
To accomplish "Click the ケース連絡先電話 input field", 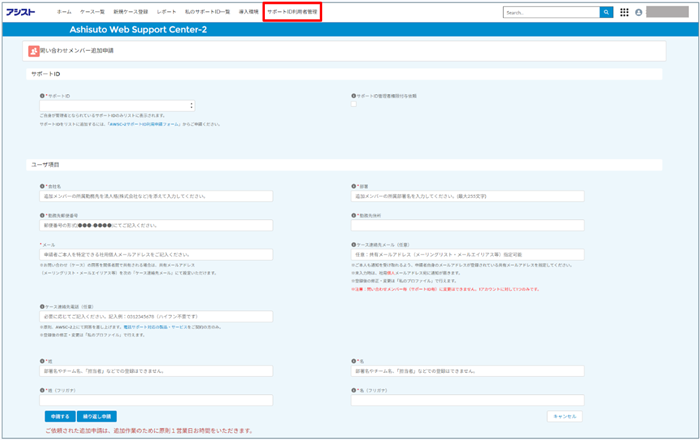I will point(156,316).
